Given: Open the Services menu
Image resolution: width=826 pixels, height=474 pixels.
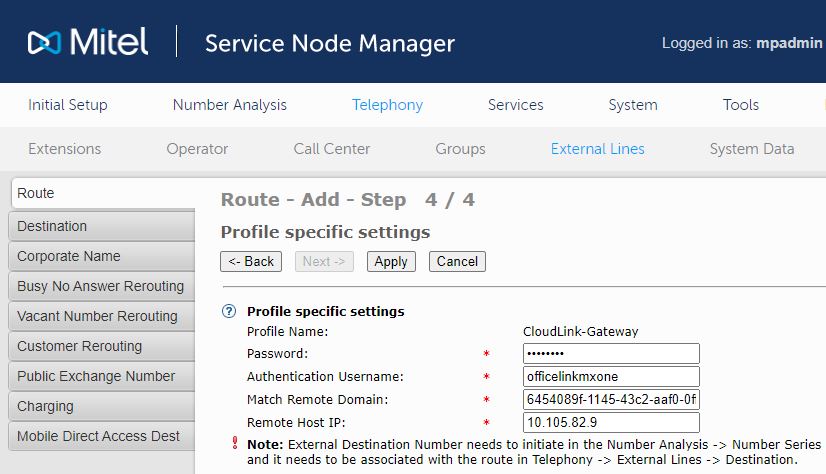Looking at the screenshot, I should point(515,105).
